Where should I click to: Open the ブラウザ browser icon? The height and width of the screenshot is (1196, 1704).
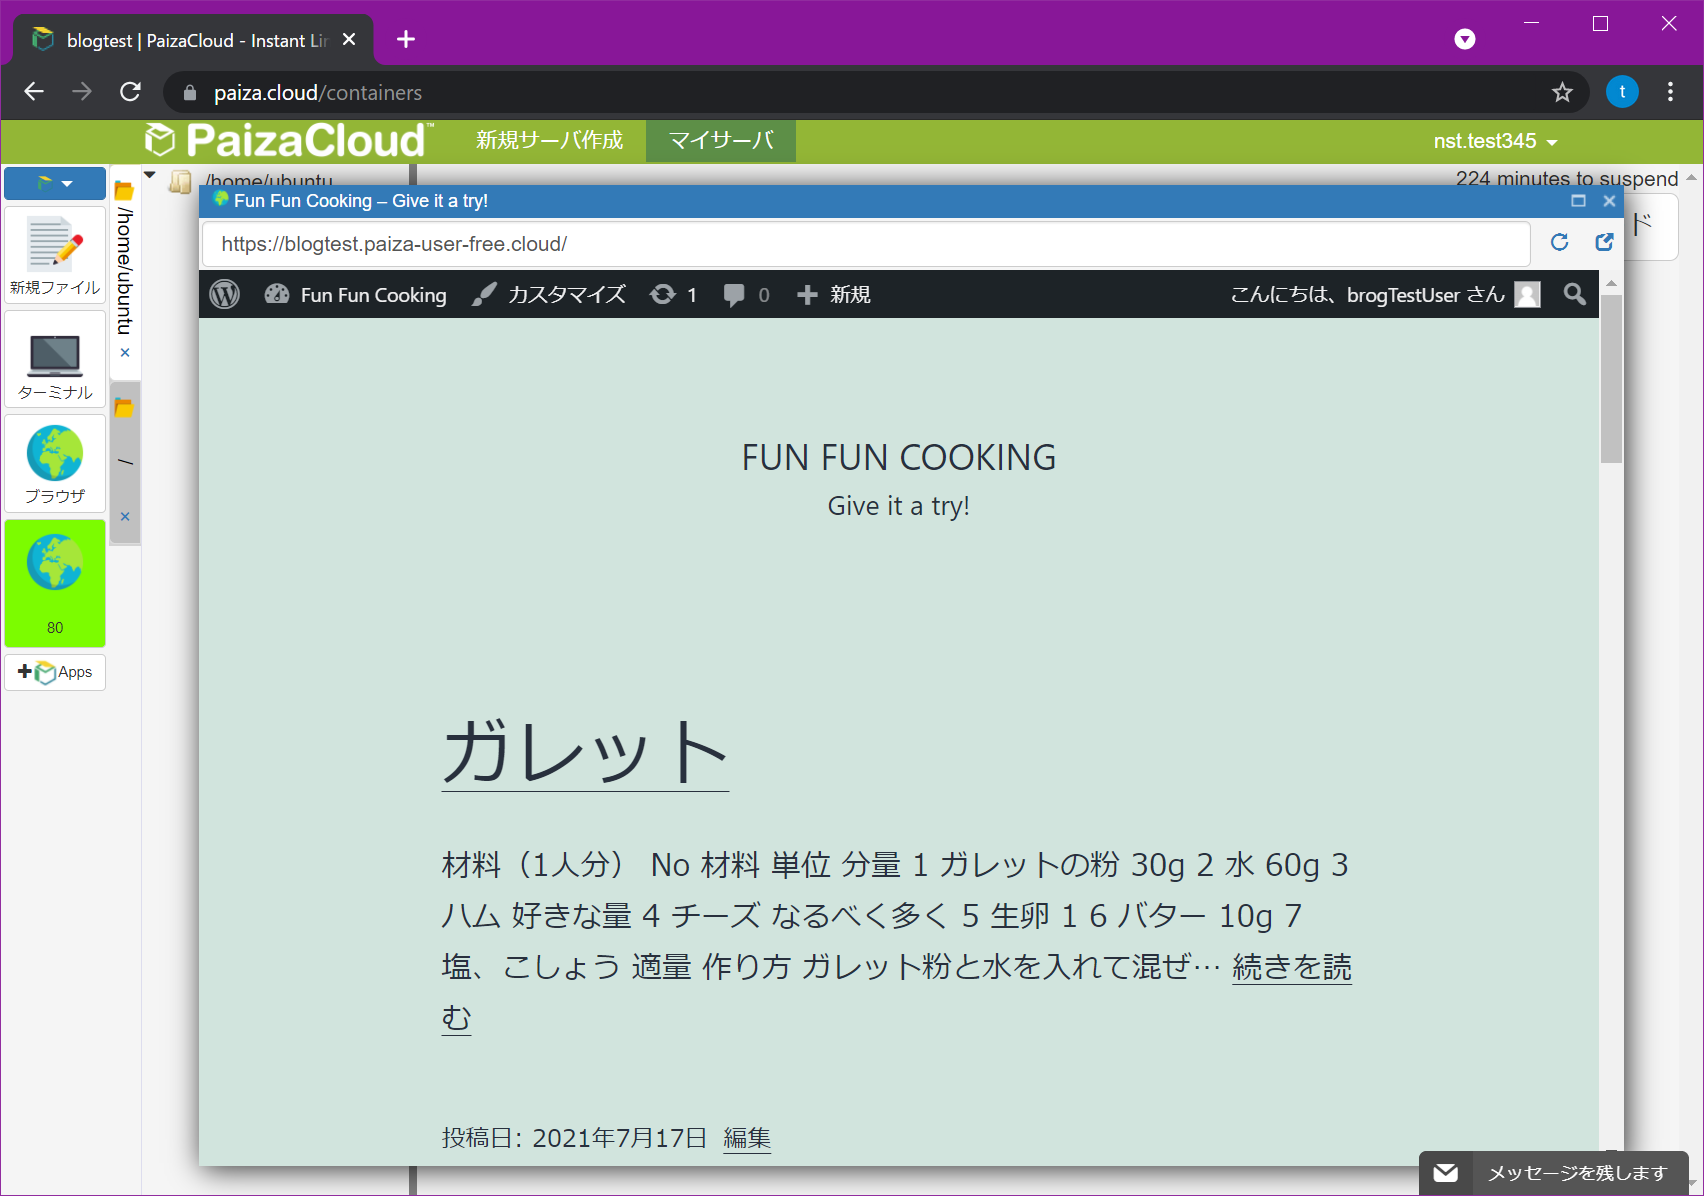click(x=55, y=464)
